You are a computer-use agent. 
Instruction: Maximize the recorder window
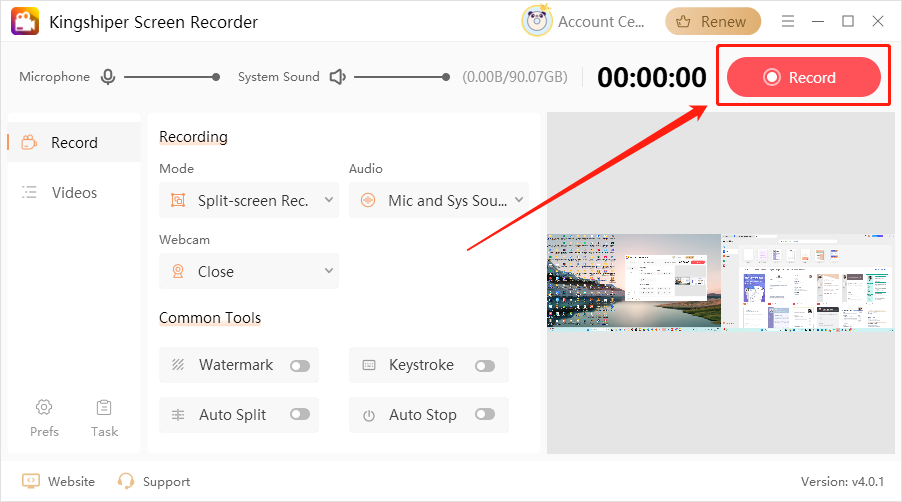pos(848,21)
